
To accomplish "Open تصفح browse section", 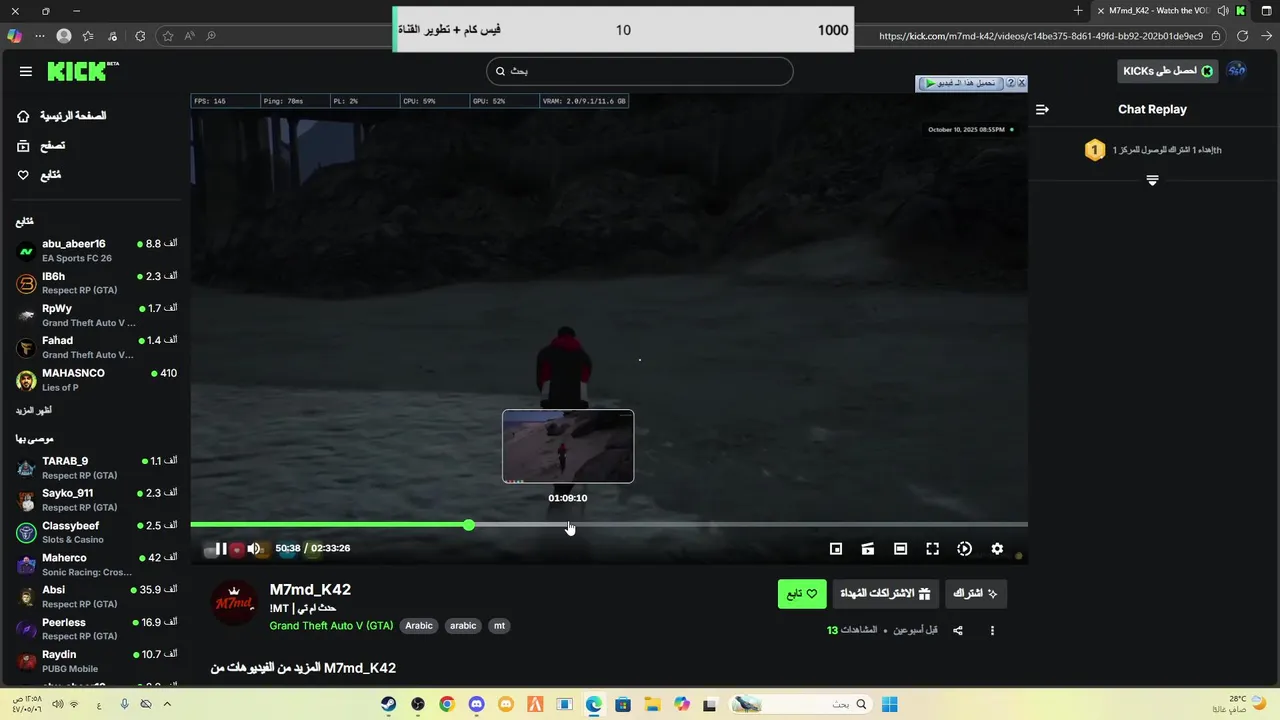I will coord(41,145).
